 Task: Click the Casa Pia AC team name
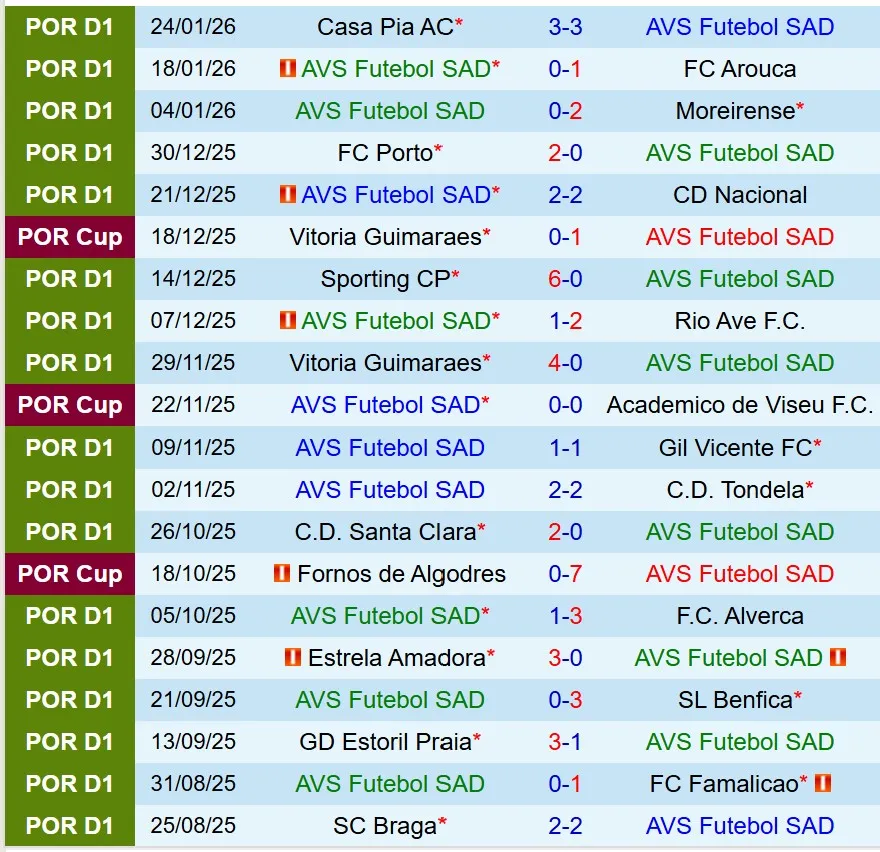tap(385, 27)
